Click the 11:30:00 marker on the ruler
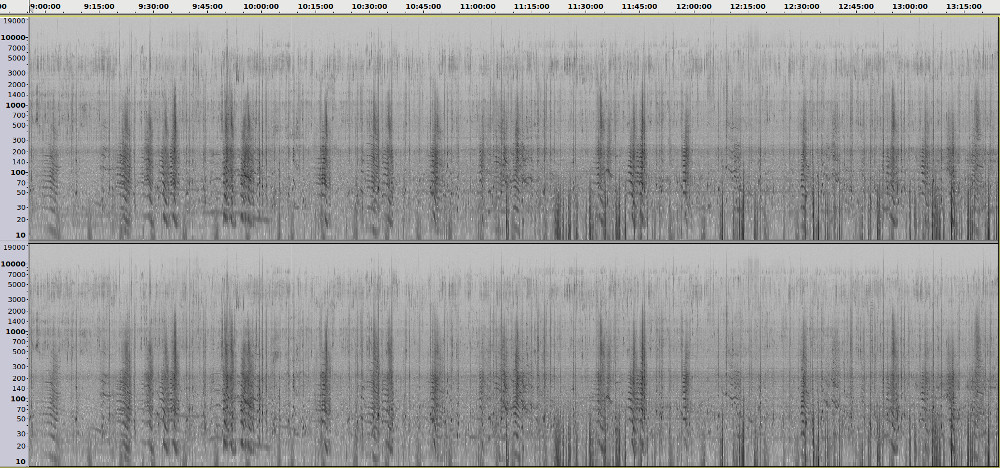 pos(585,6)
